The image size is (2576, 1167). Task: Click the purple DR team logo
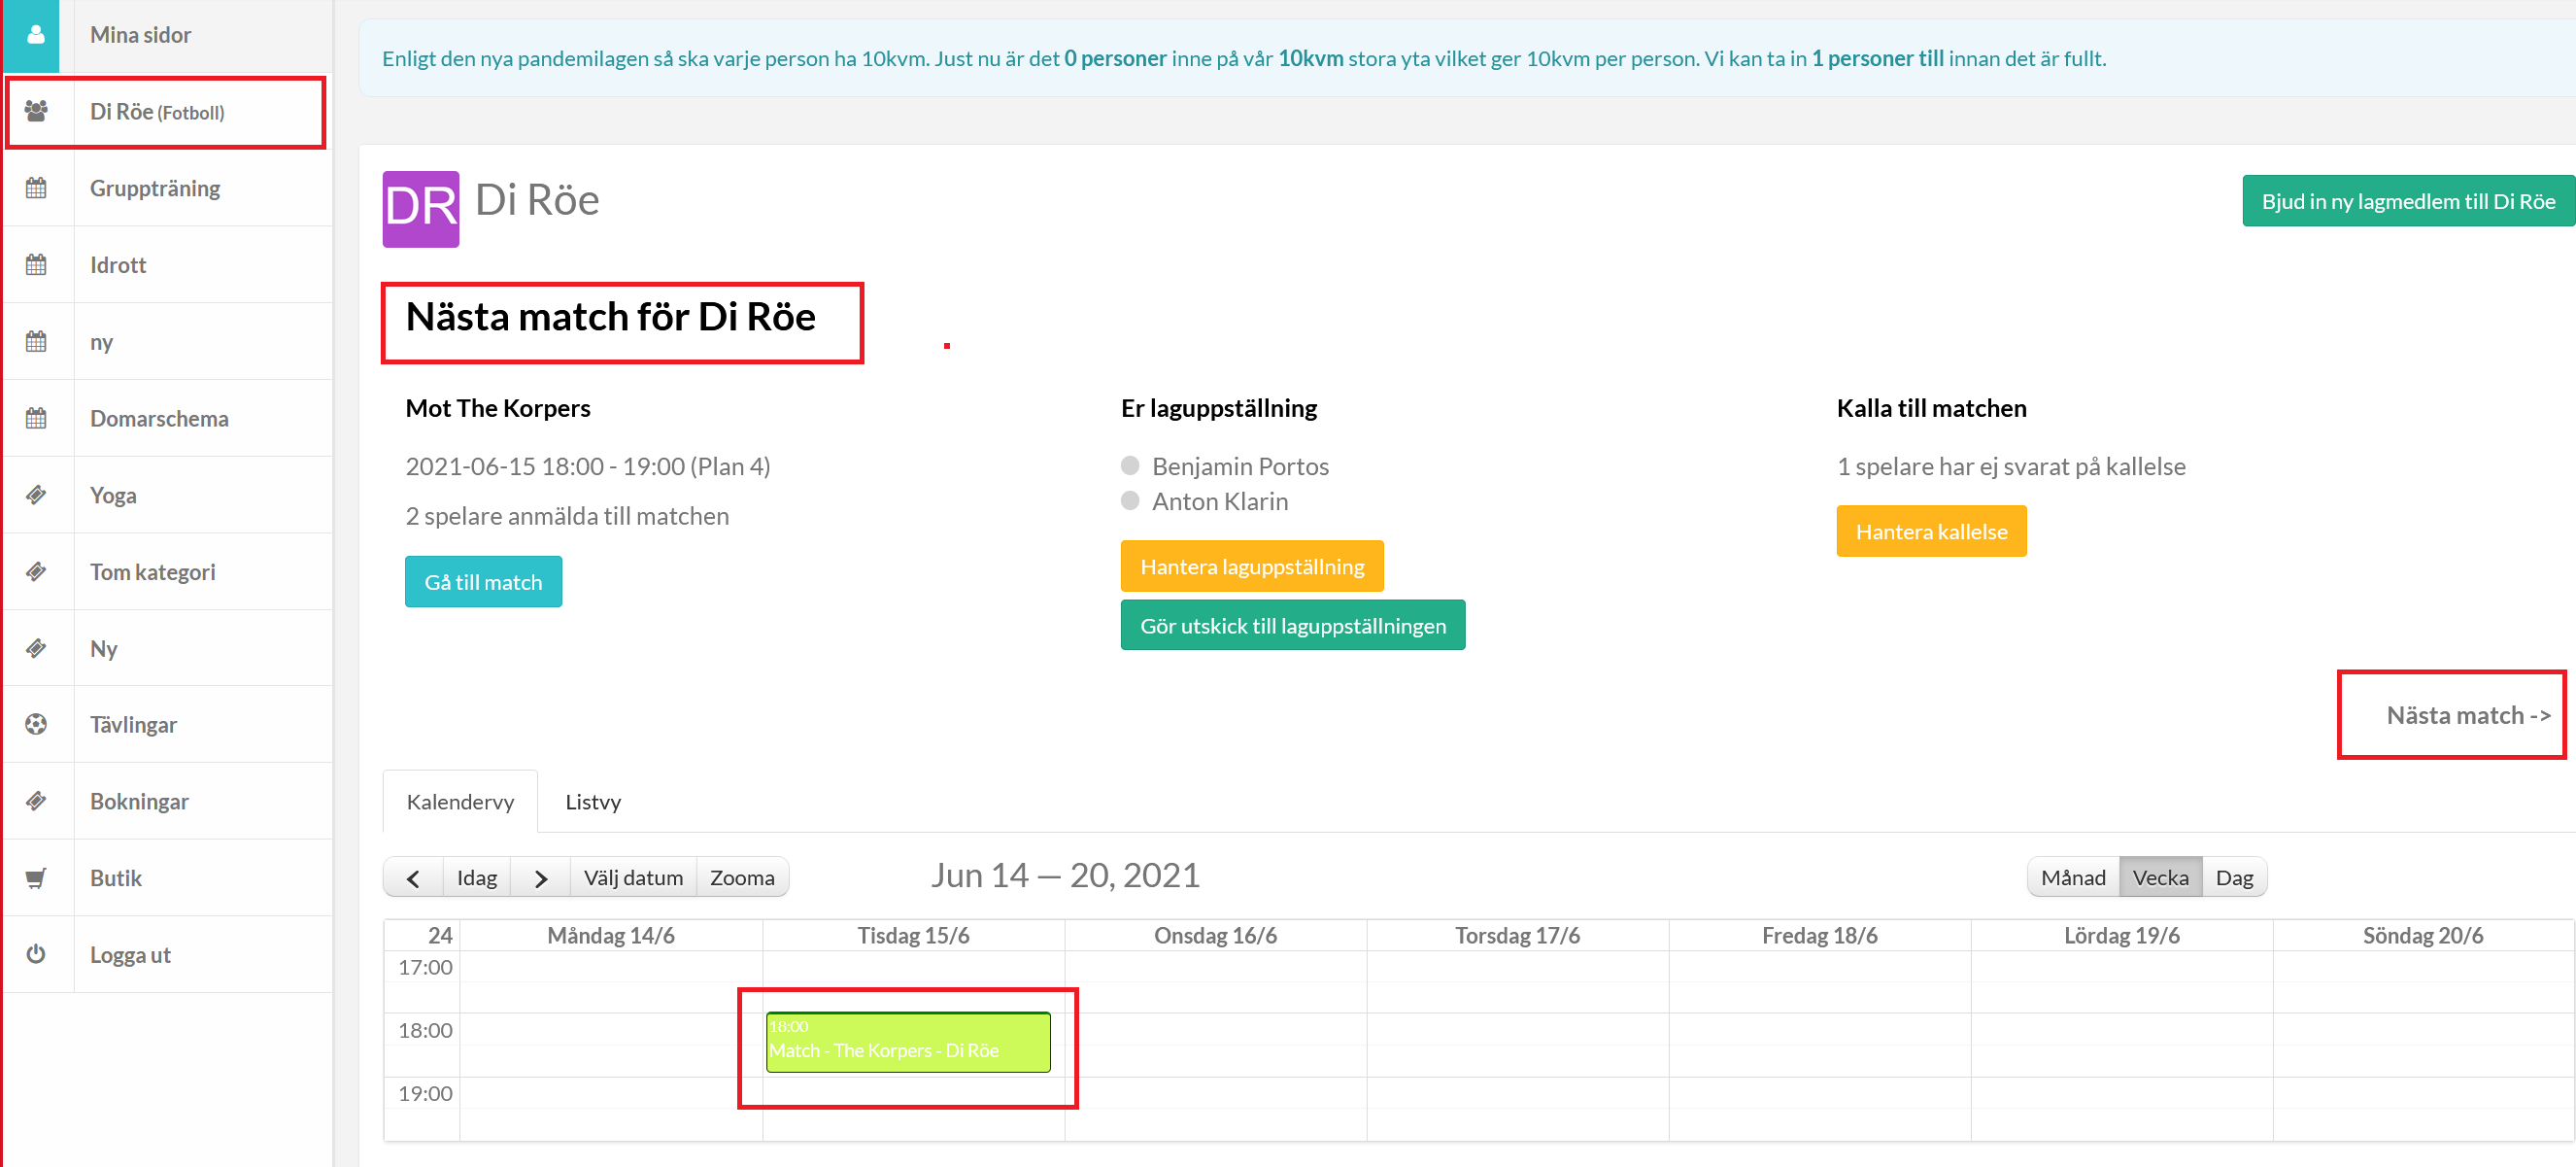420,209
